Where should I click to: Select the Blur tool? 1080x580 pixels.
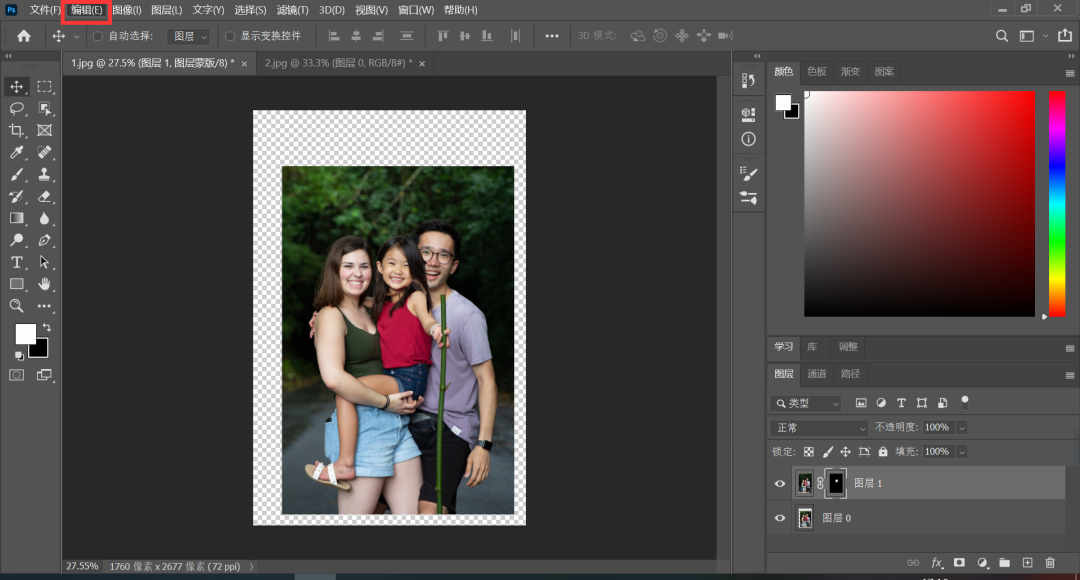pos(45,218)
